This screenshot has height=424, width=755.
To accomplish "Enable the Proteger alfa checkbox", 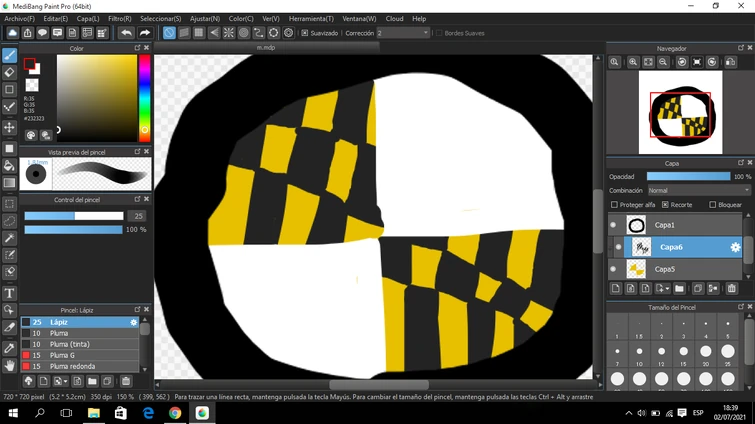I will pos(615,205).
